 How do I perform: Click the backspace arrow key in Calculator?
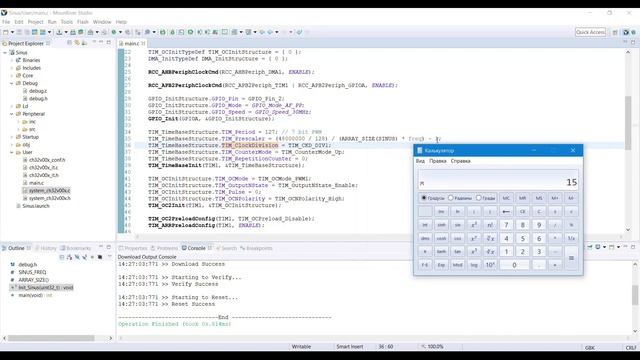click(506, 211)
